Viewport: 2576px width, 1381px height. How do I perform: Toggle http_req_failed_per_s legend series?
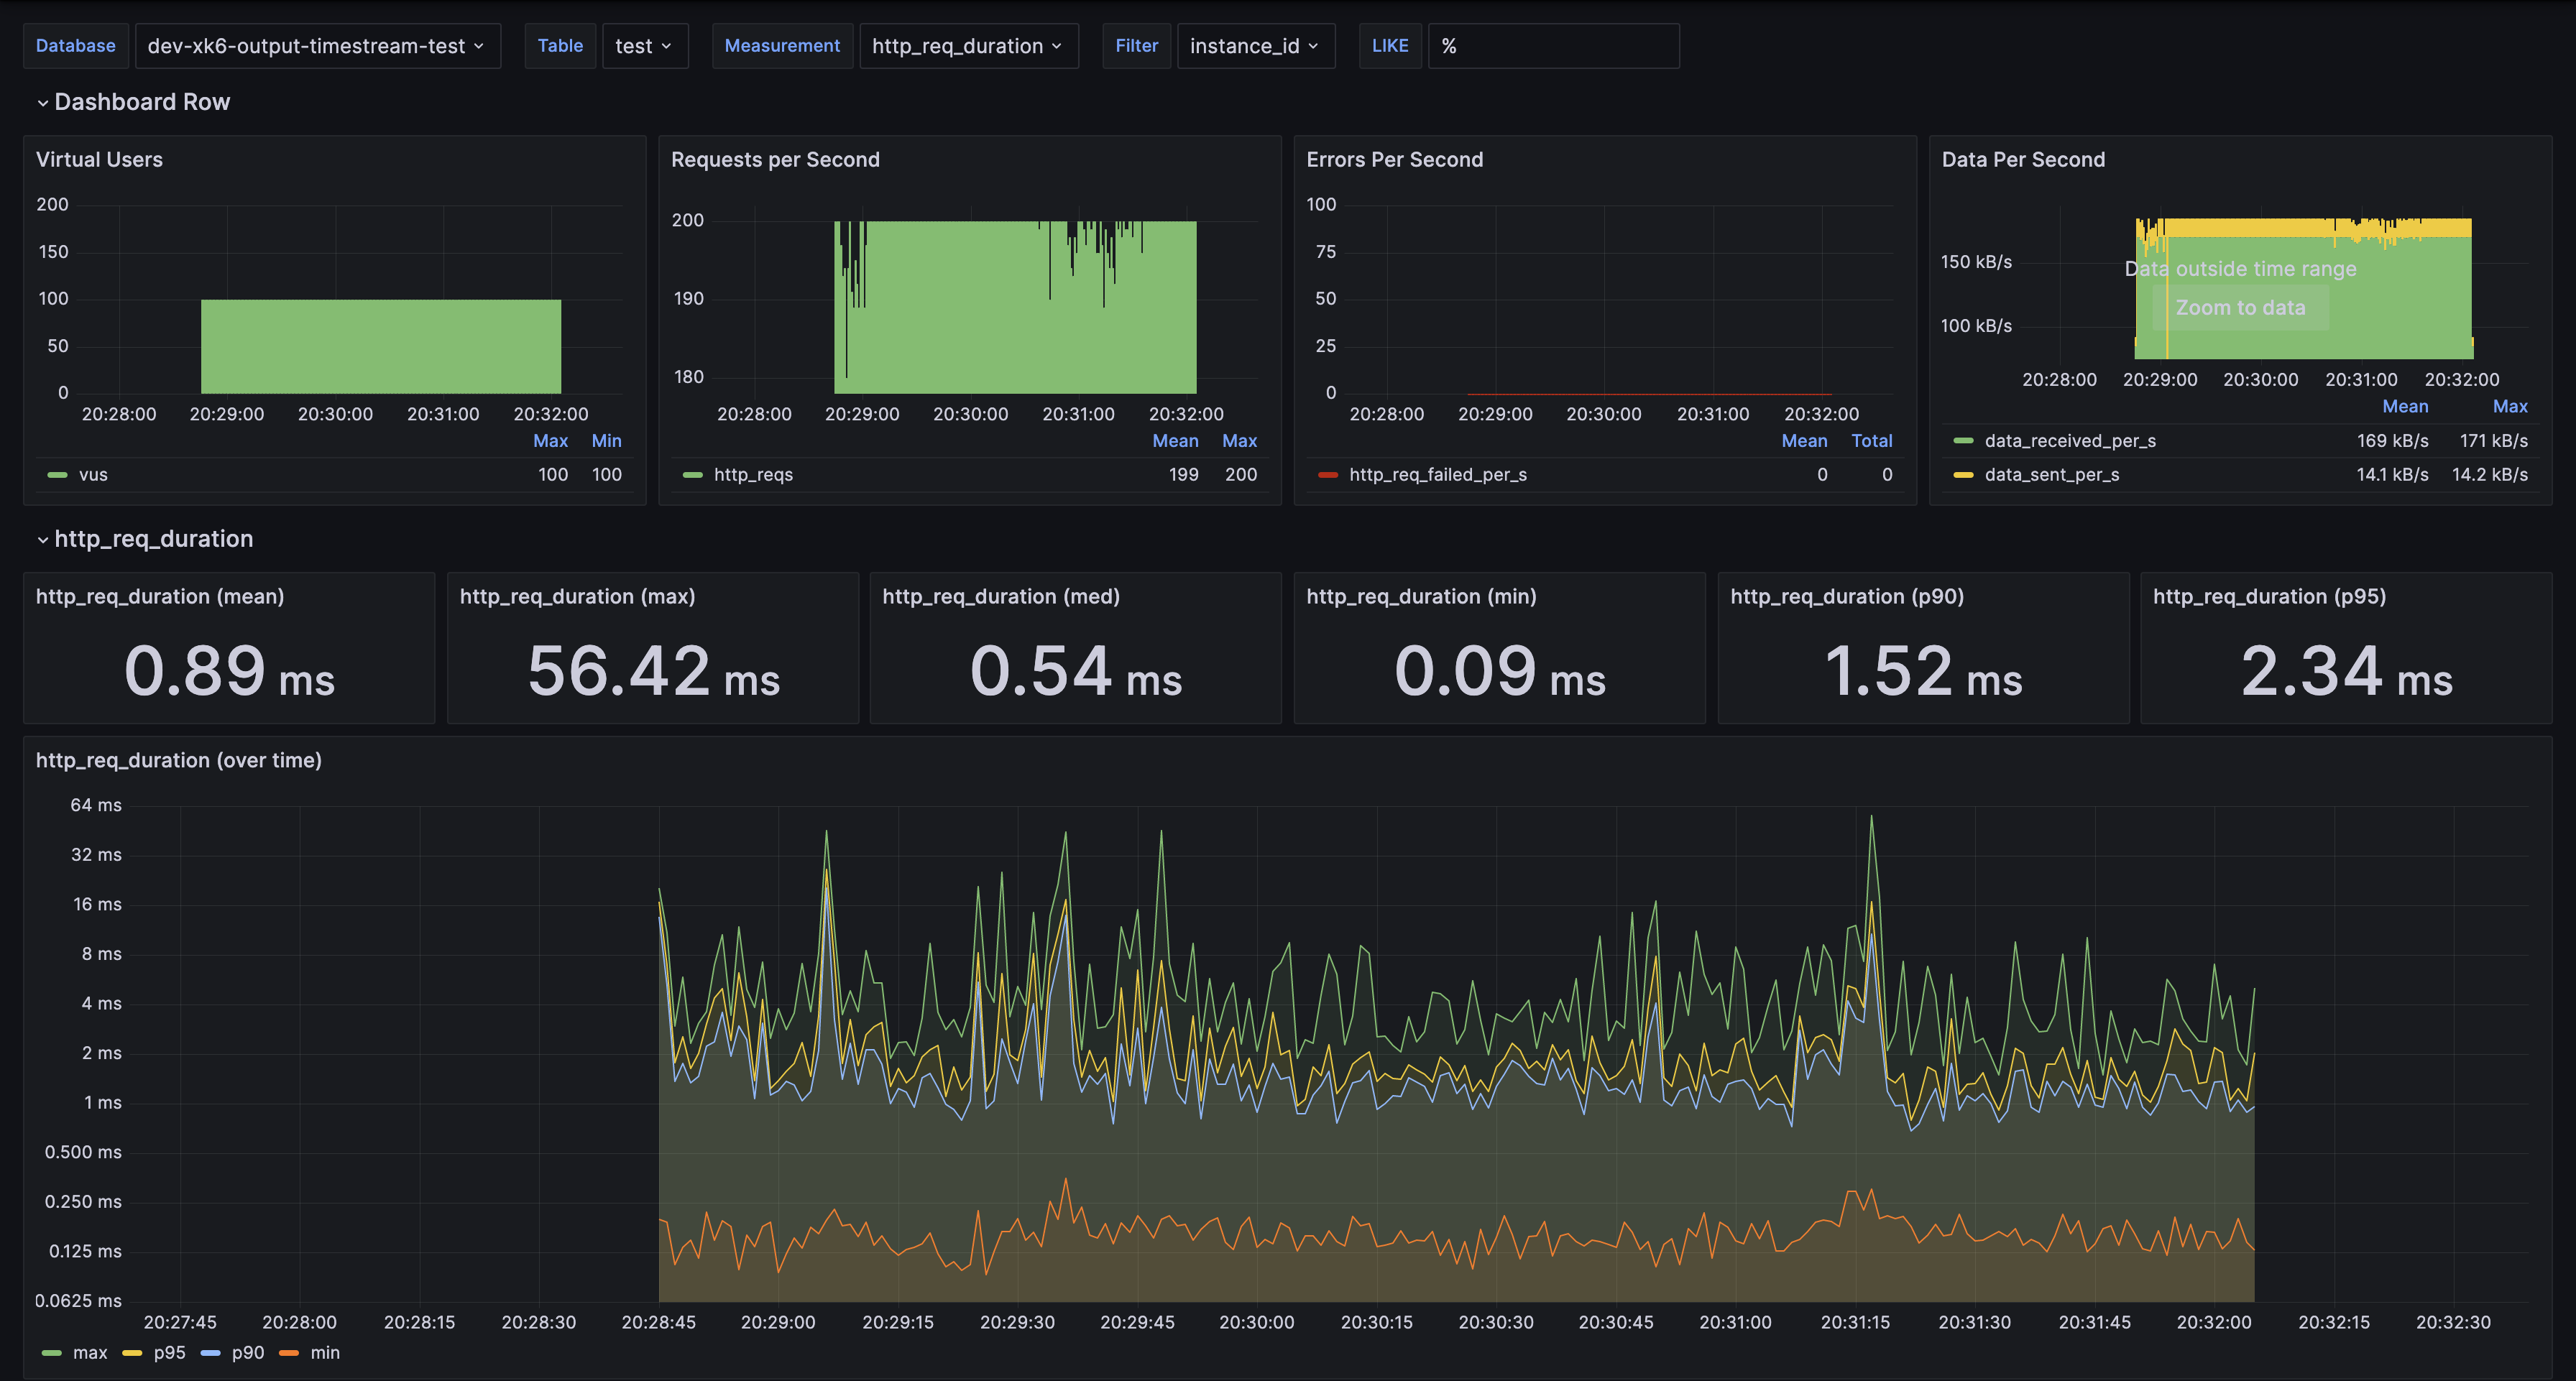point(1437,475)
